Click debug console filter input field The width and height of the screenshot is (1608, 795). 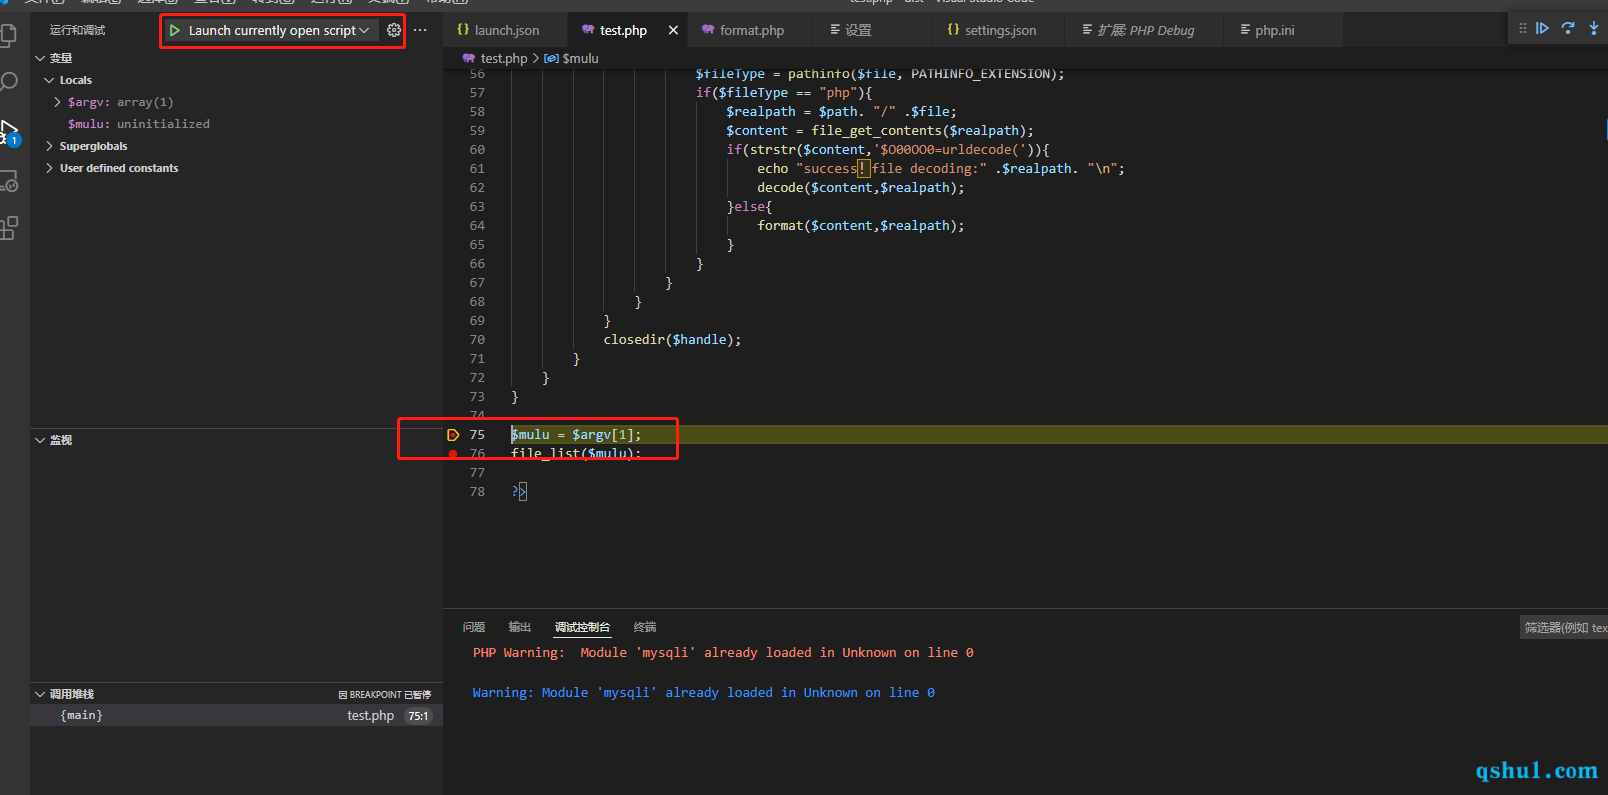[1564, 627]
